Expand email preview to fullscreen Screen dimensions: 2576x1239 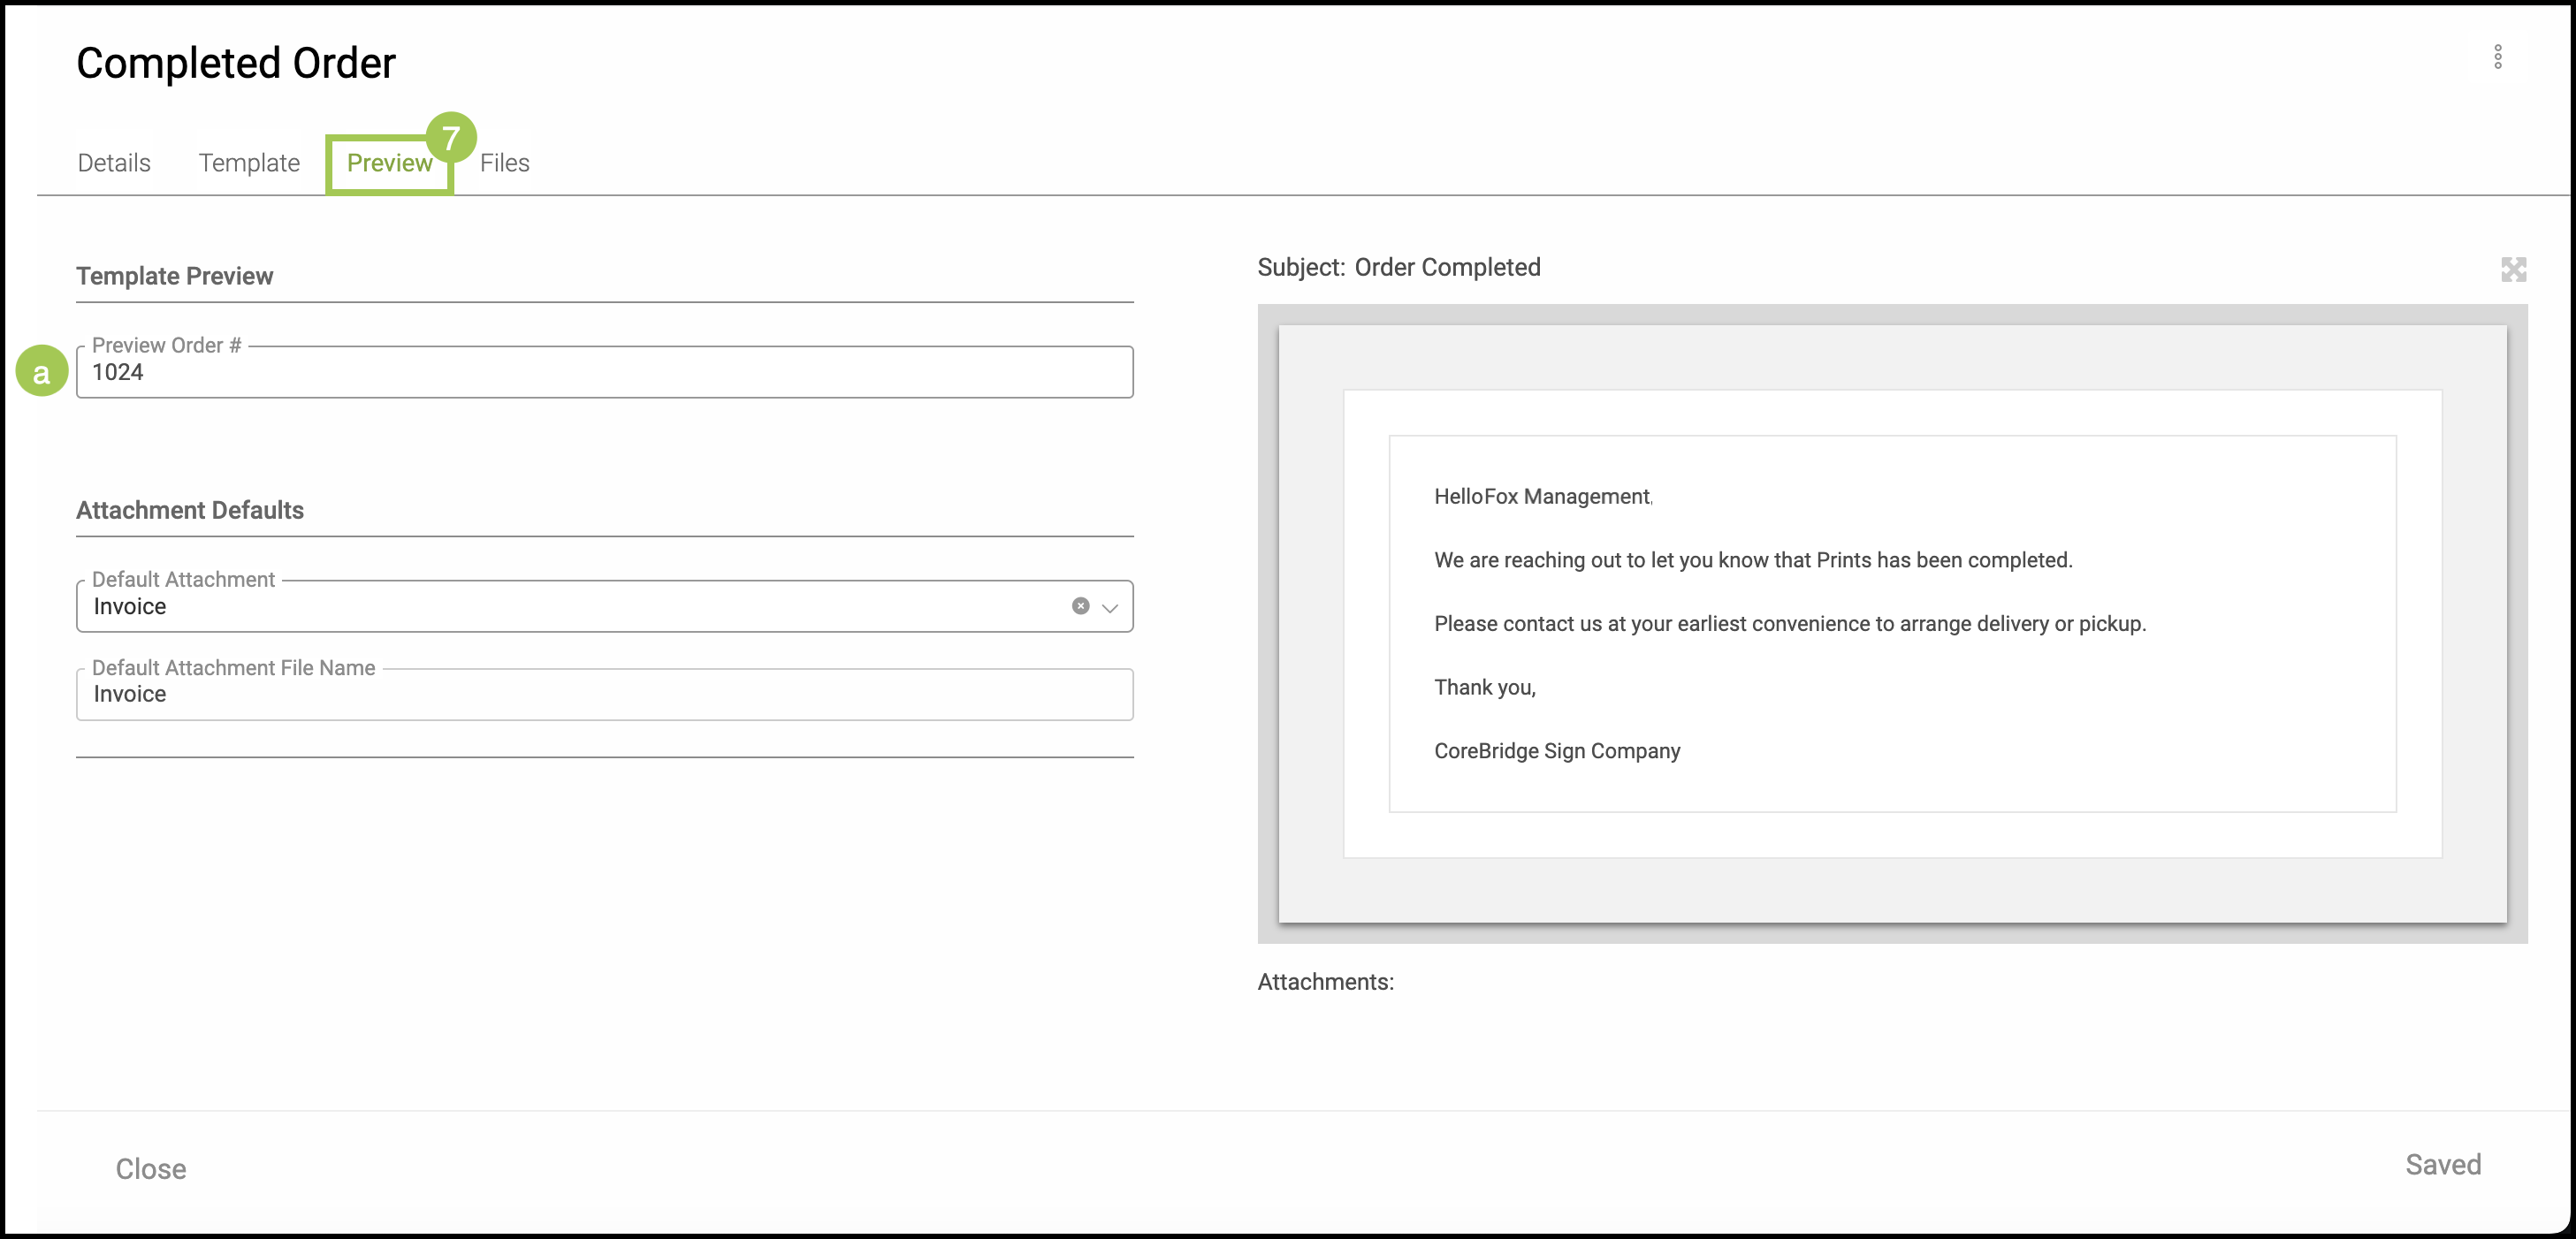click(x=2513, y=269)
